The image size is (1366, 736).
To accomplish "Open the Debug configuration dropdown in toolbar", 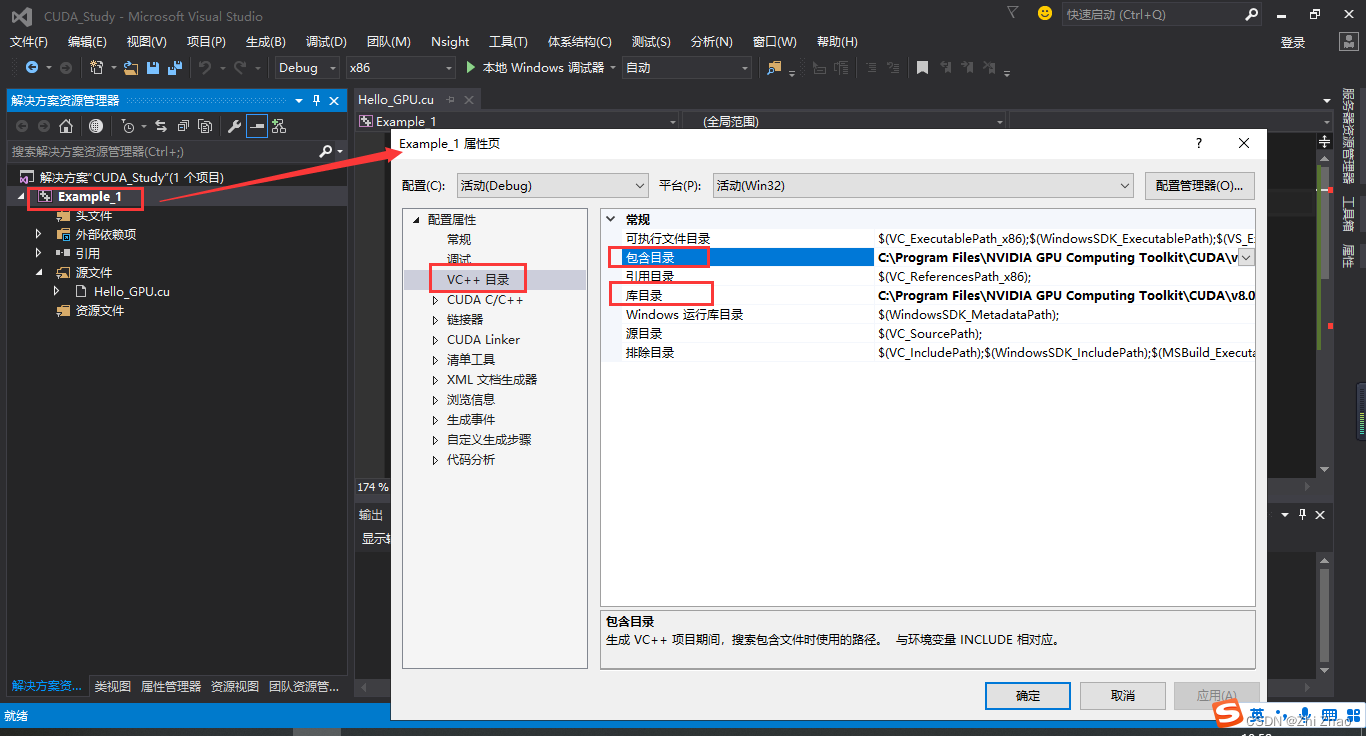I will coord(309,67).
